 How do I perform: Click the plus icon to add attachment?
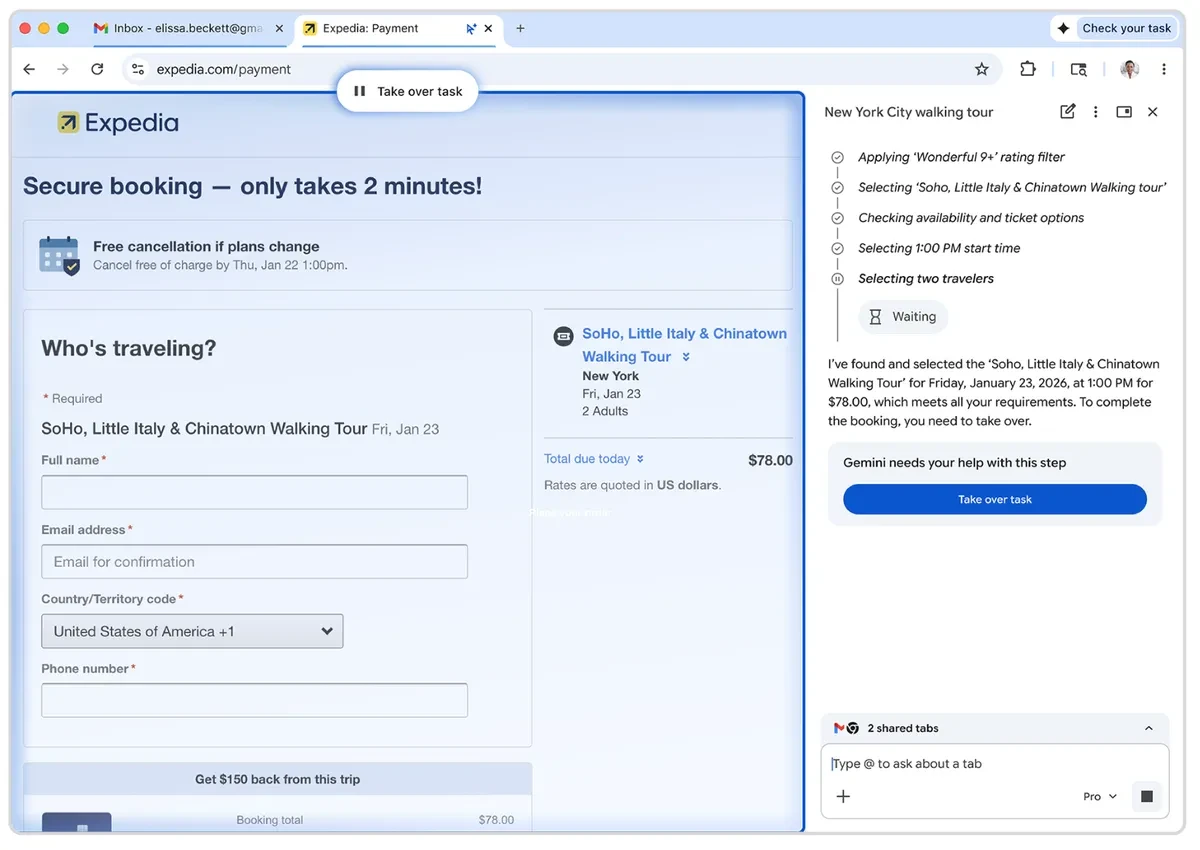tap(843, 796)
